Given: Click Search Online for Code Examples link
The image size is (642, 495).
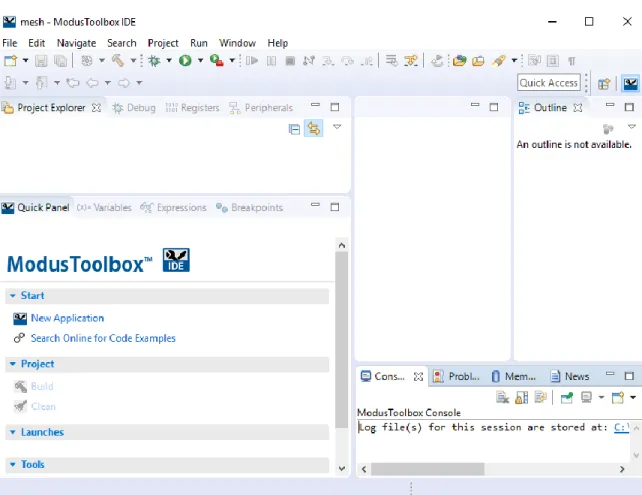Looking at the screenshot, I should click(x=103, y=338).
